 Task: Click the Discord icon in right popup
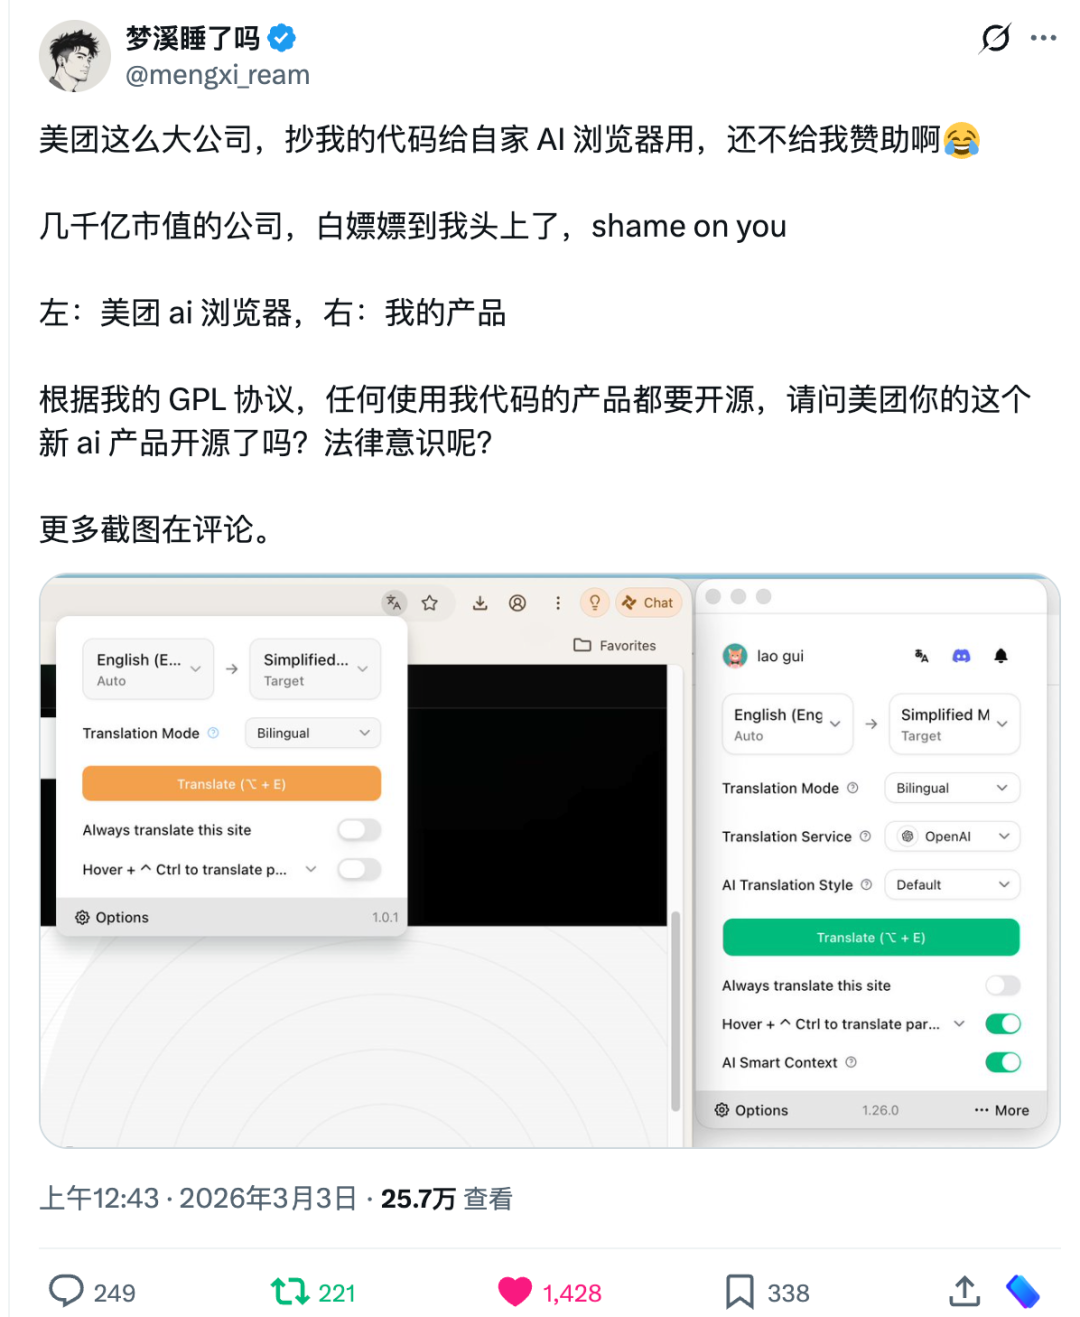[961, 656]
